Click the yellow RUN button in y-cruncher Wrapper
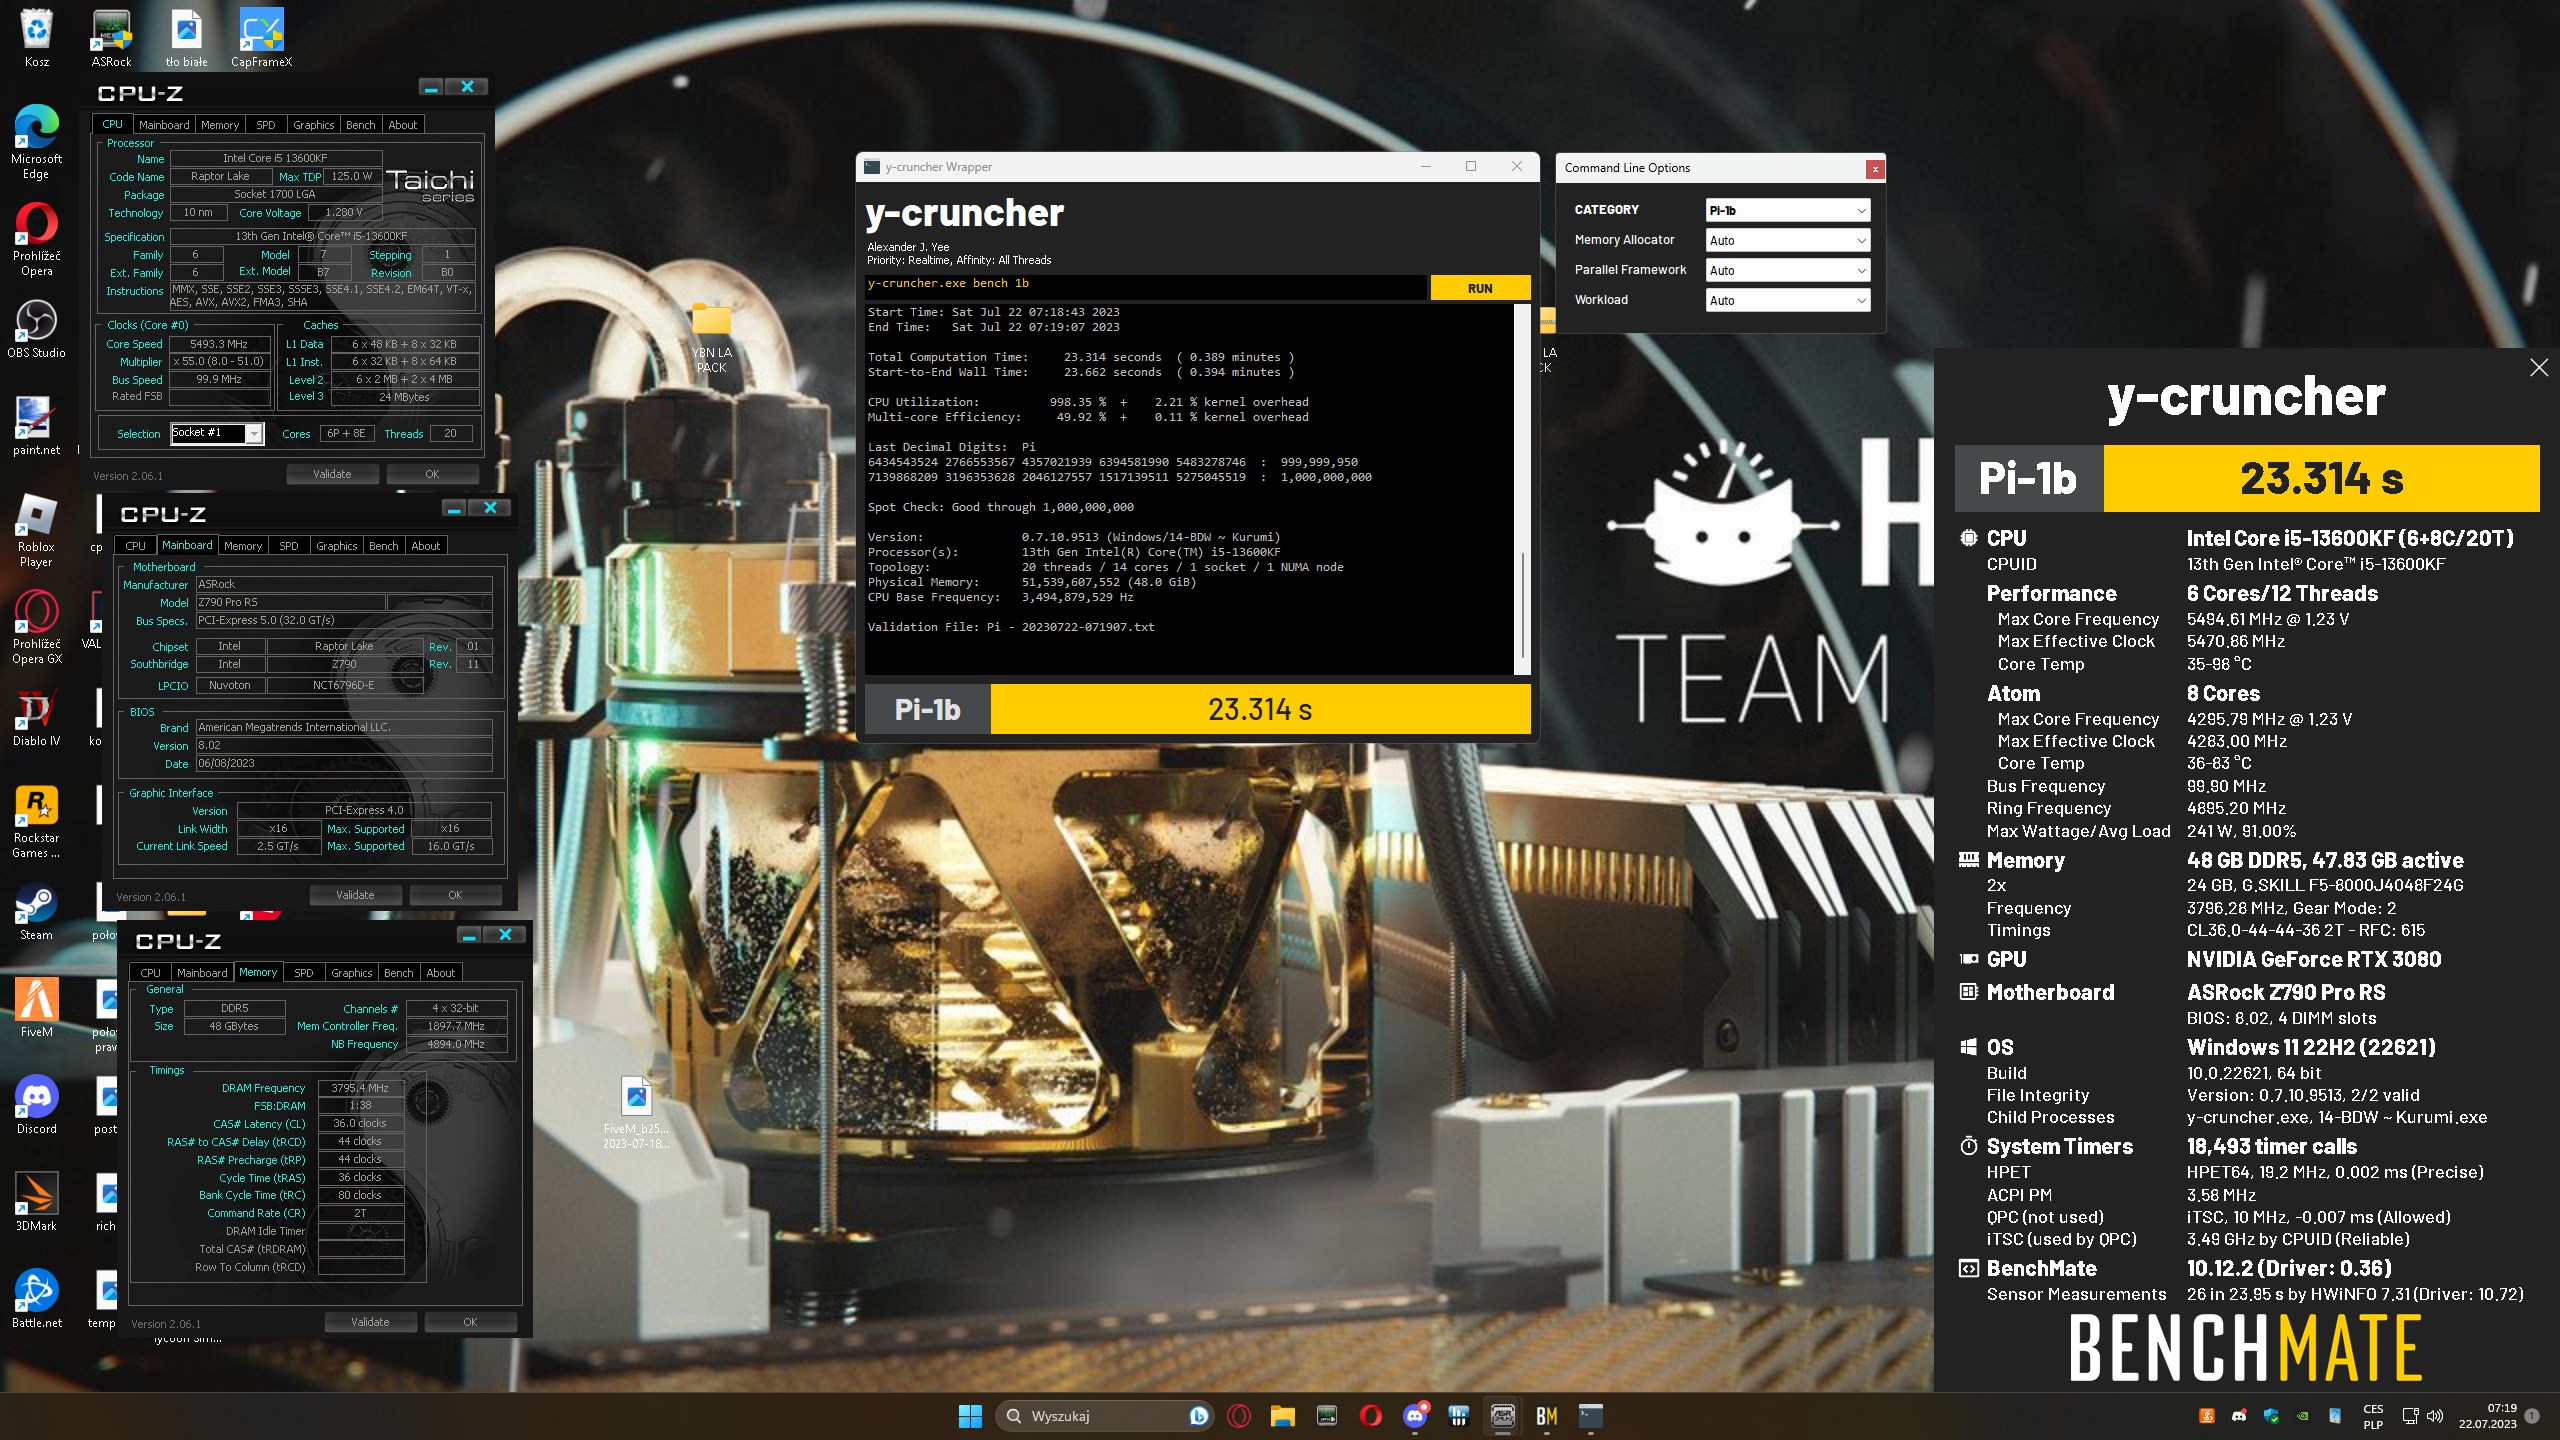The height and width of the screenshot is (1440, 2560). click(x=1480, y=288)
